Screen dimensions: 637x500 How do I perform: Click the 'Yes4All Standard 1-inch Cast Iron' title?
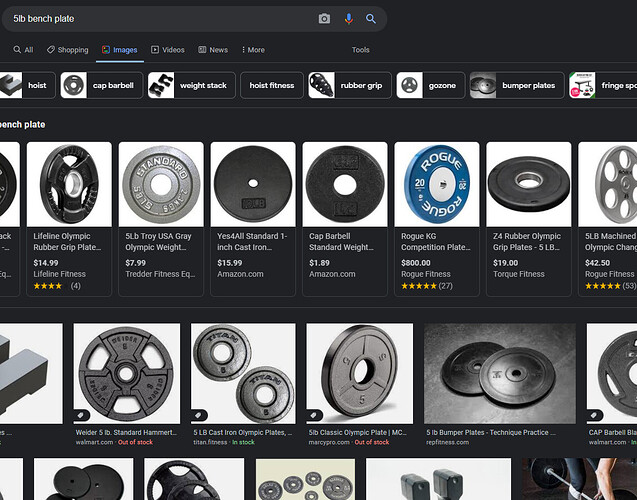pyautogui.click(x=252, y=242)
